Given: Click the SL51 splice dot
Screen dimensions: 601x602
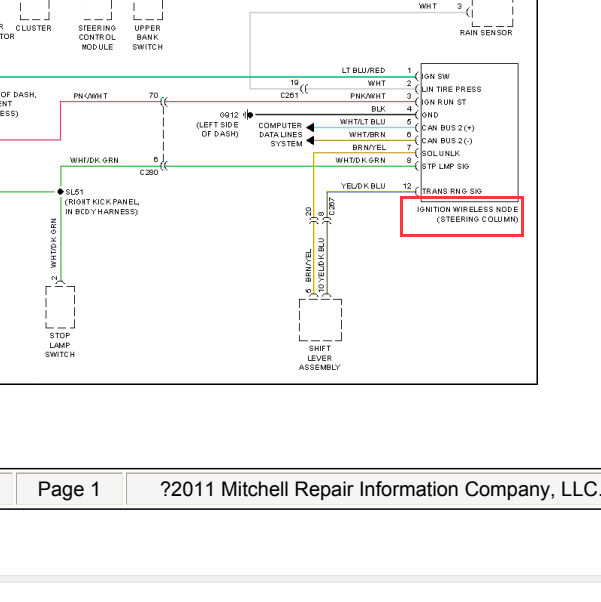Looking at the screenshot, I should pyautogui.click(x=60, y=192).
